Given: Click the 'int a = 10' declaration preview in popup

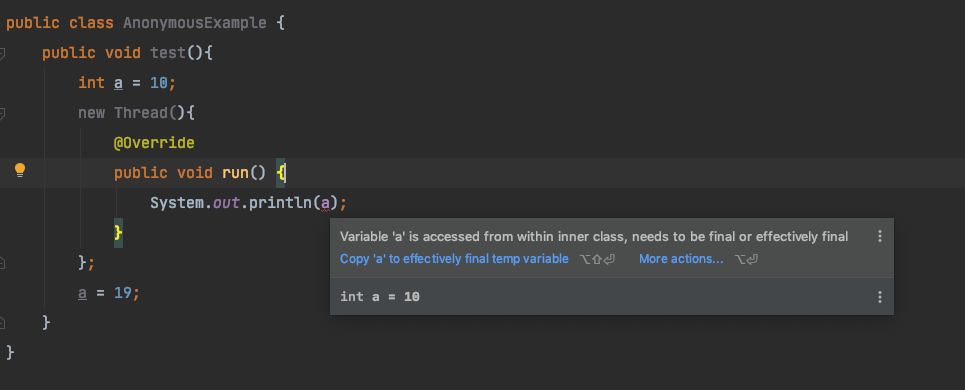Looking at the screenshot, I should pos(380,297).
